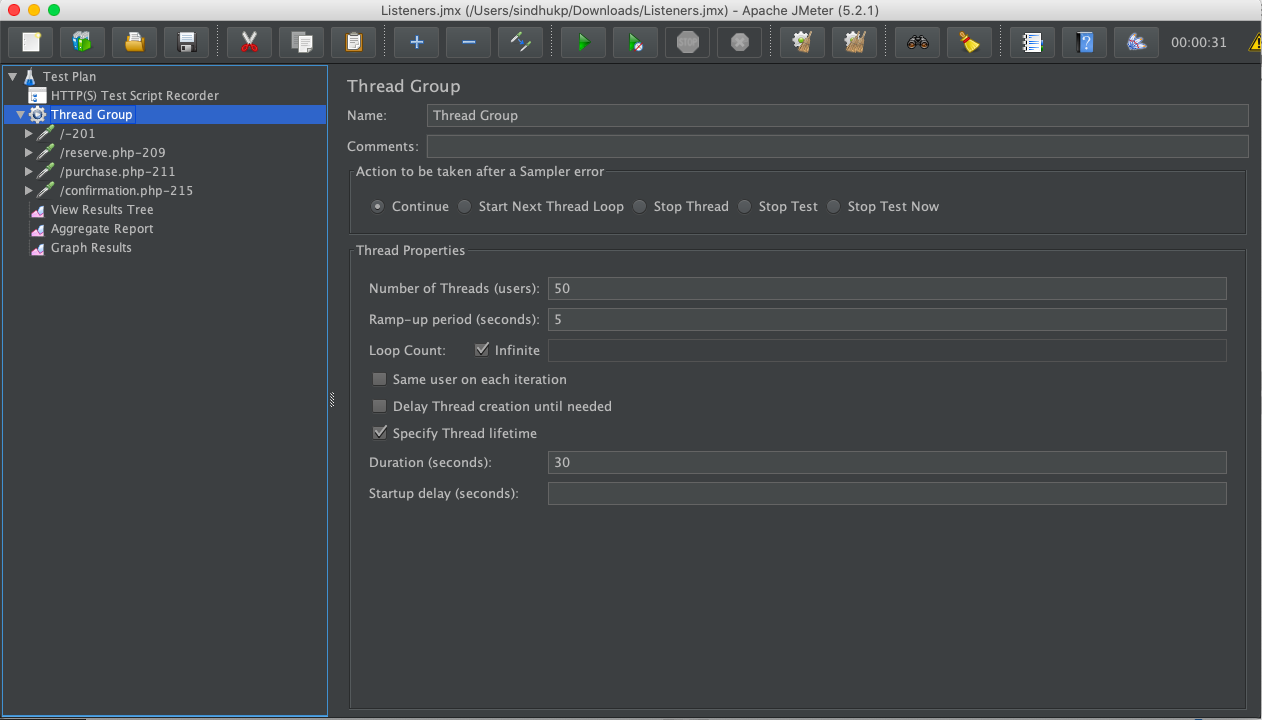The image size is (1262, 720).
Task: Click the Name field containing Thread Group
Action: 837,115
